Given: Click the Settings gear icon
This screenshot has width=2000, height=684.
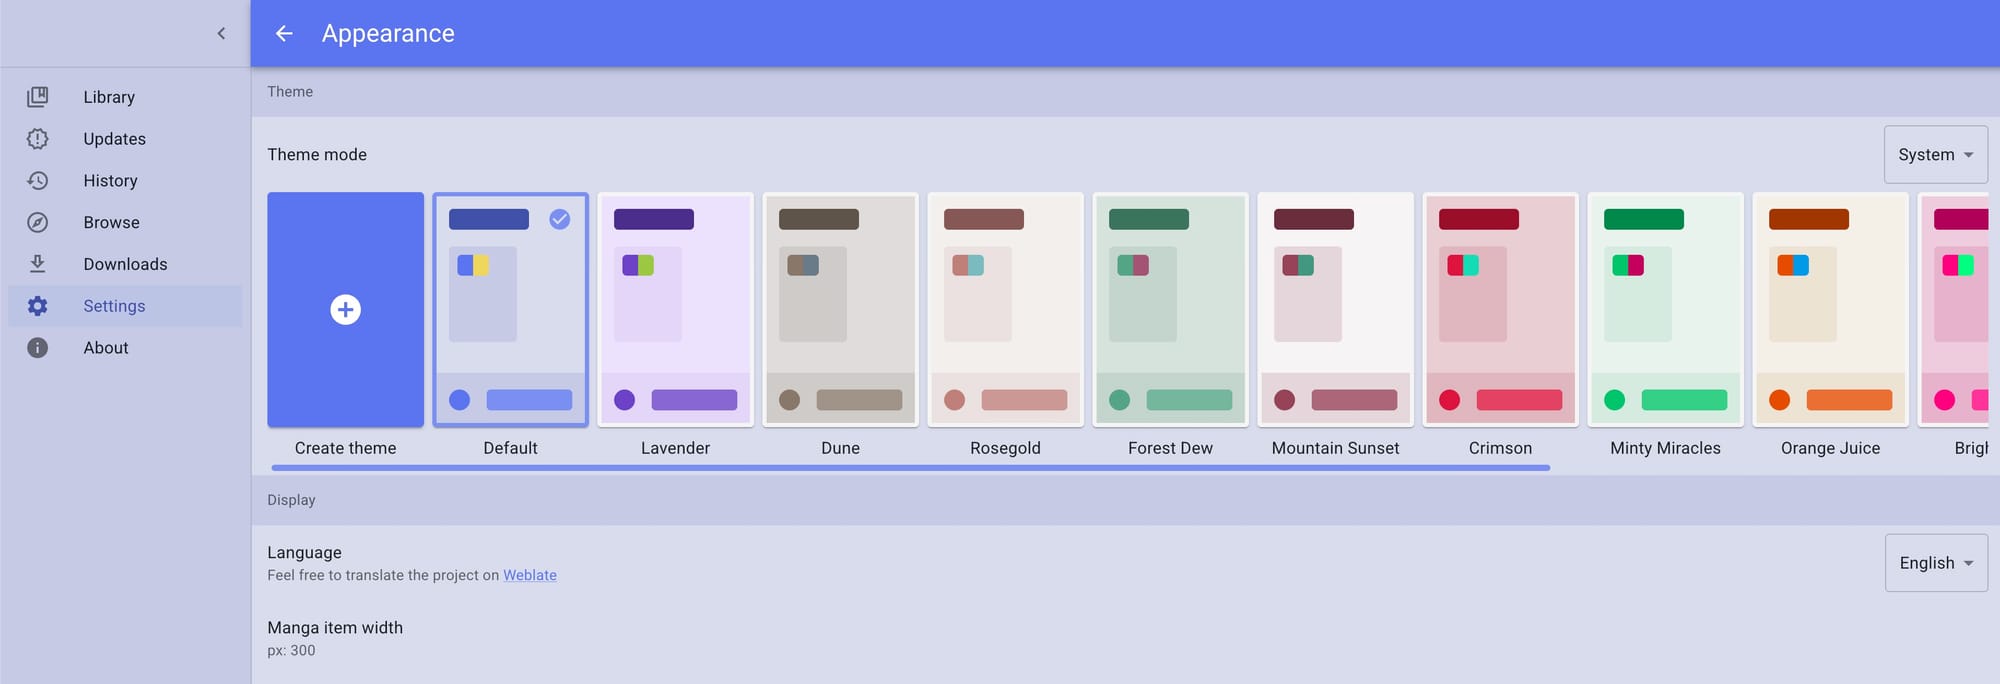Looking at the screenshot, I should coord(37,306).
